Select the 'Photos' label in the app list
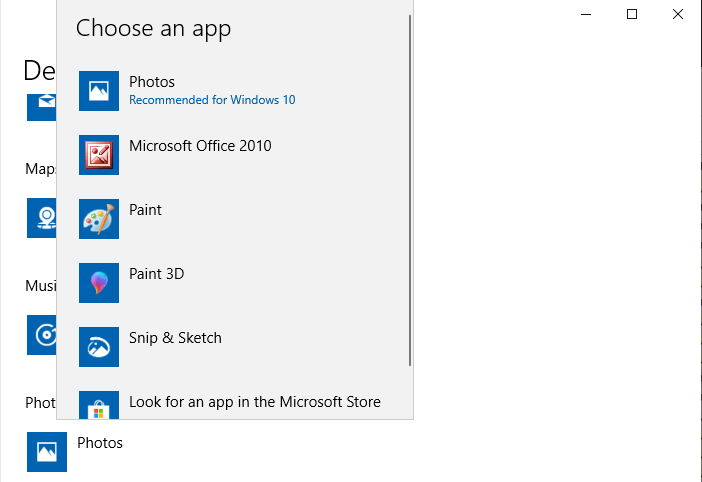The width and height of the screenshot is (702, 482). point(152,82)
